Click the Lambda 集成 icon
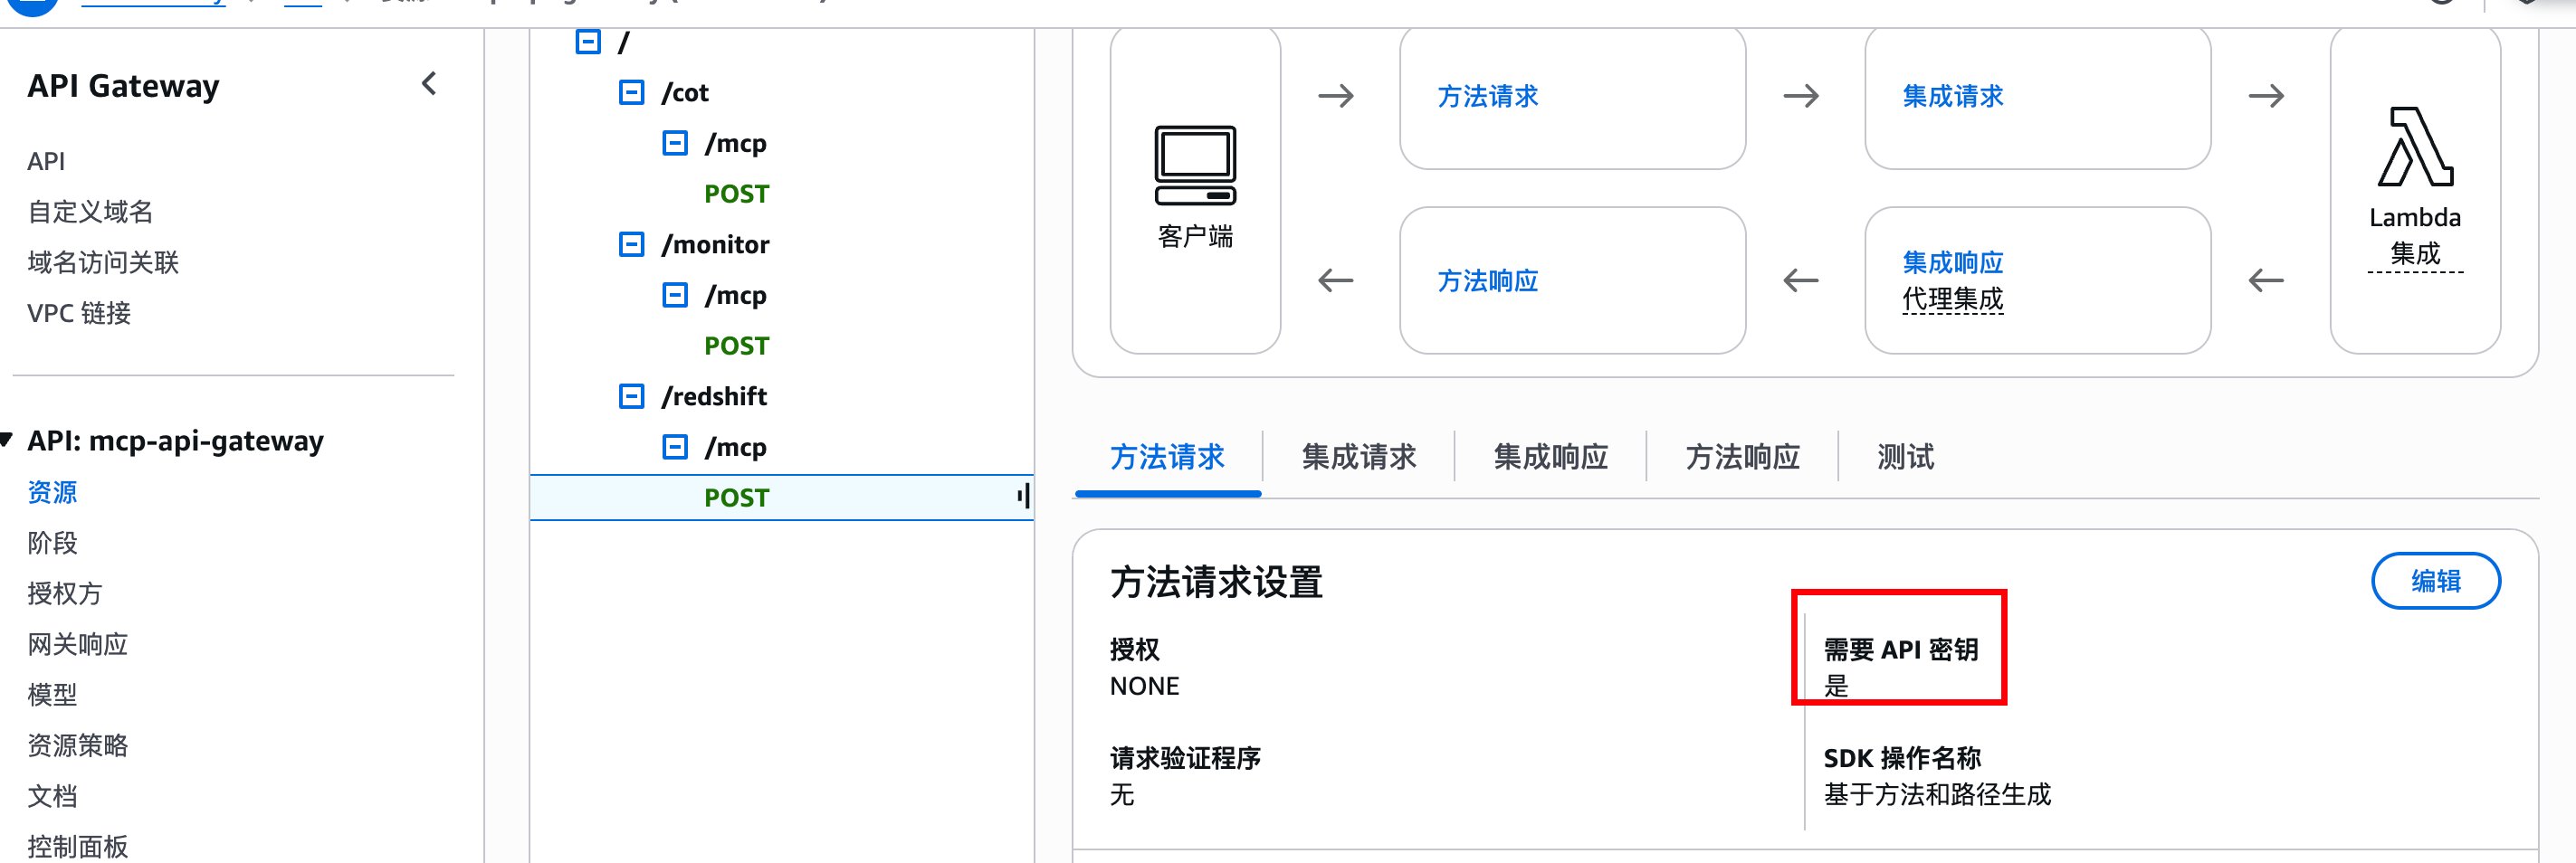 (2415, 147)
